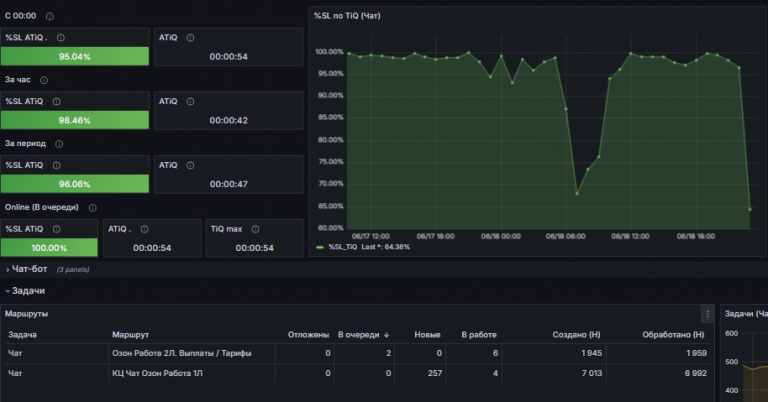The height and width of the screenshot is (402, 768).
Task: Expand the Чат-бот row
Action: coord(29,269)
